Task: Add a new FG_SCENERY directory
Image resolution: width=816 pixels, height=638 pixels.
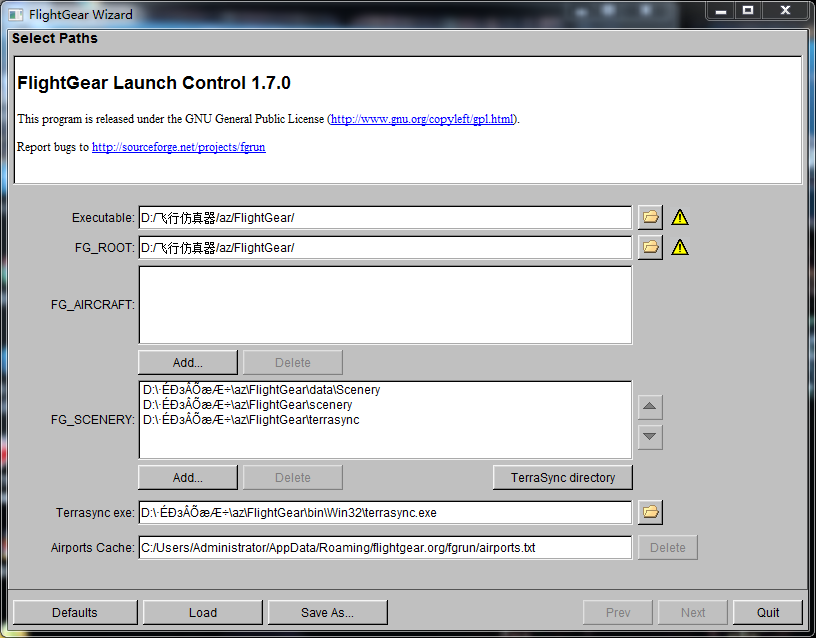Action: pos(188,477)
